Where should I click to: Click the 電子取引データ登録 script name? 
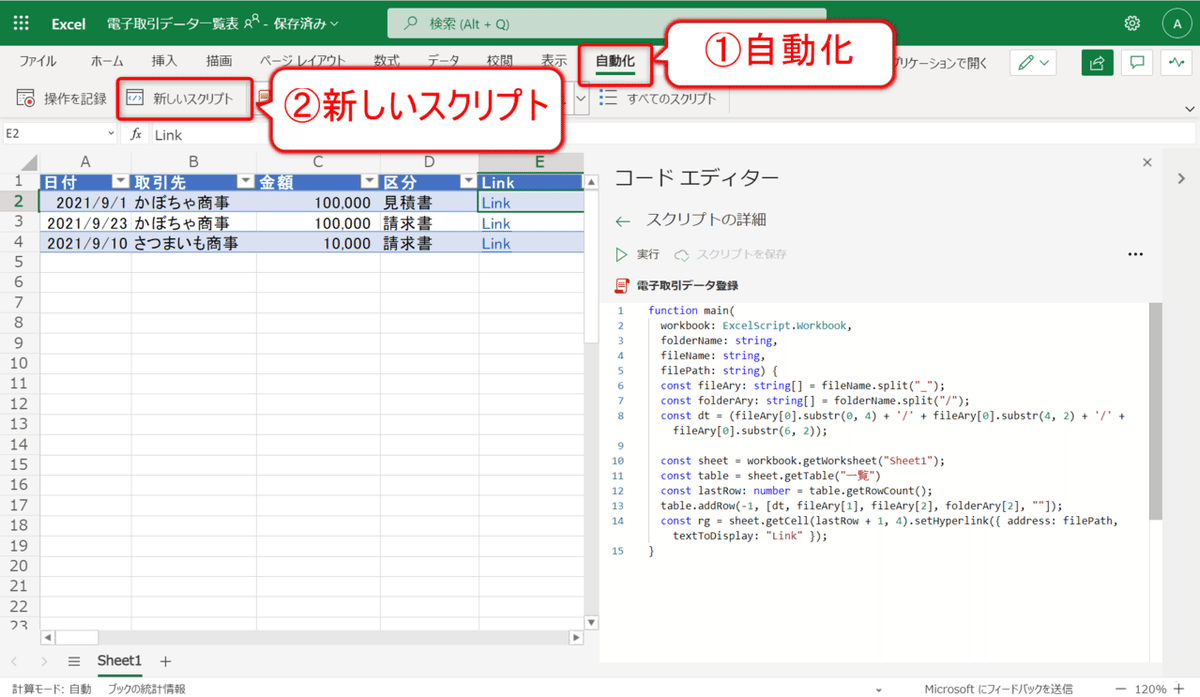click(x=687, y=286)
